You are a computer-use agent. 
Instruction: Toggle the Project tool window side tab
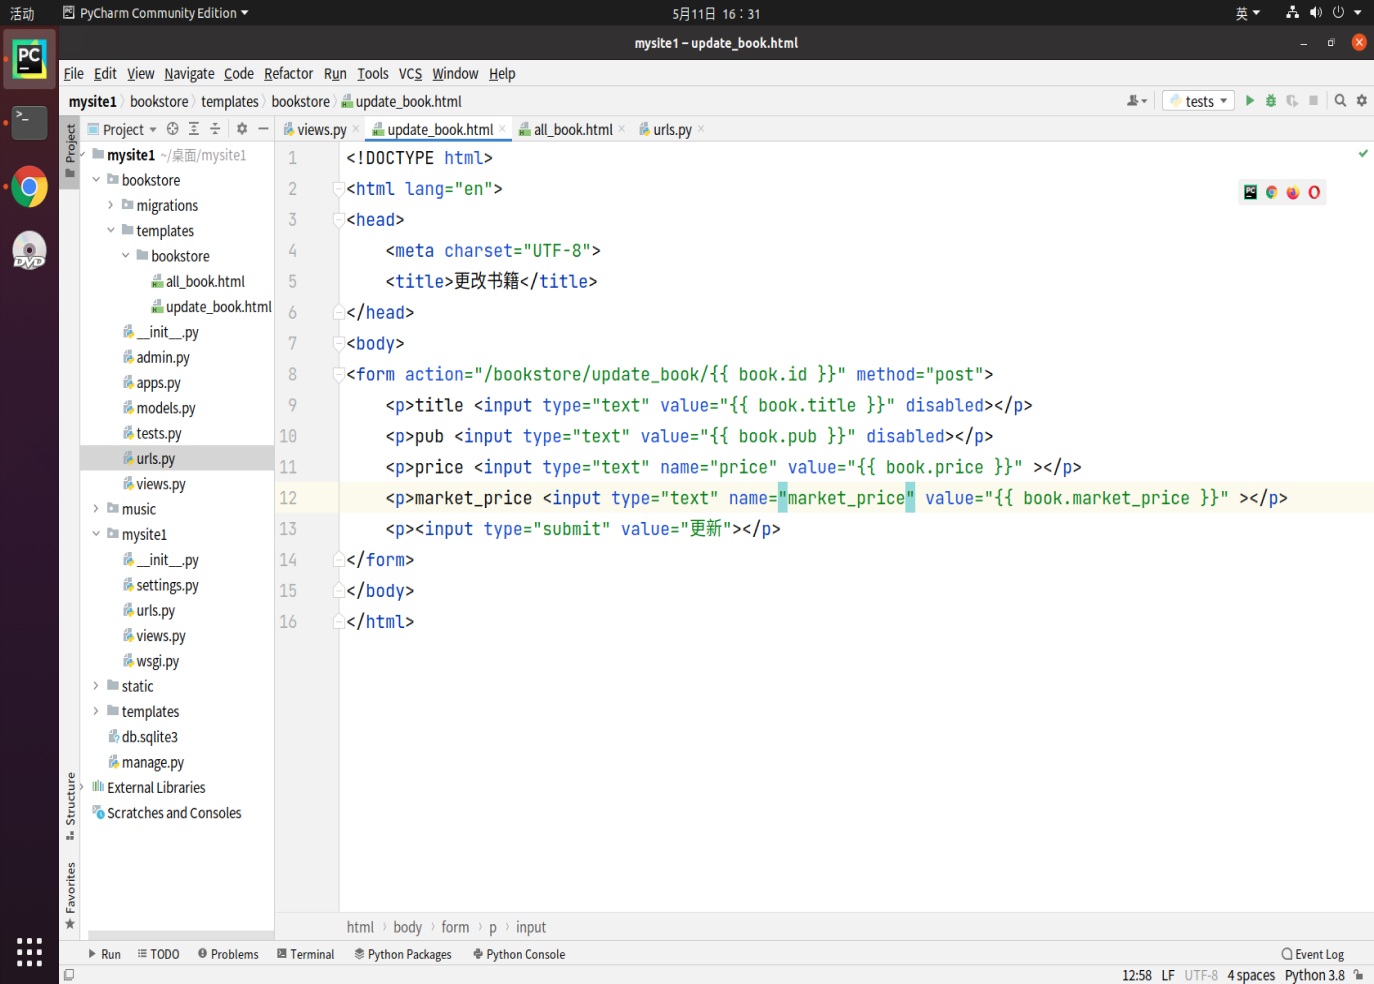[70, 151]
